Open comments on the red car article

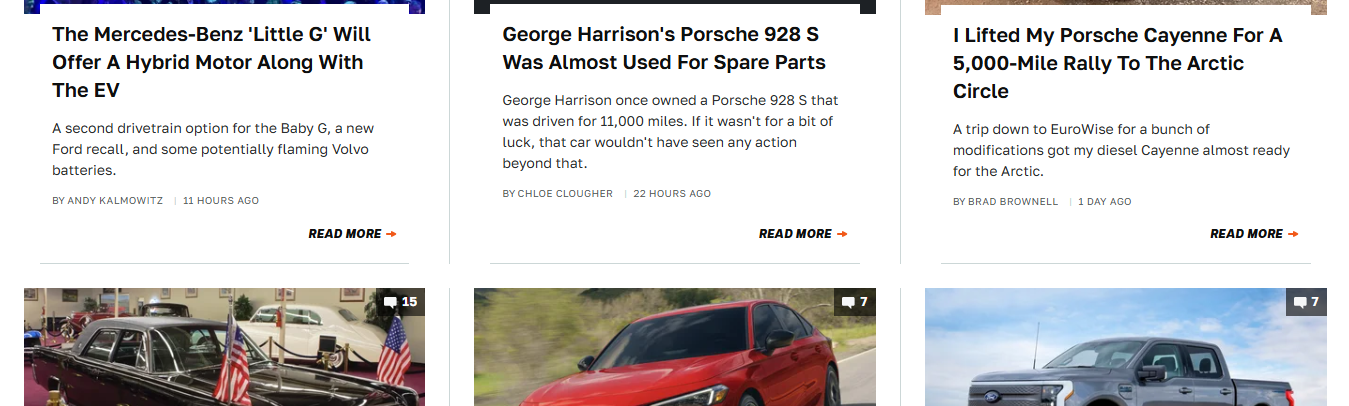tap(855, 302)
